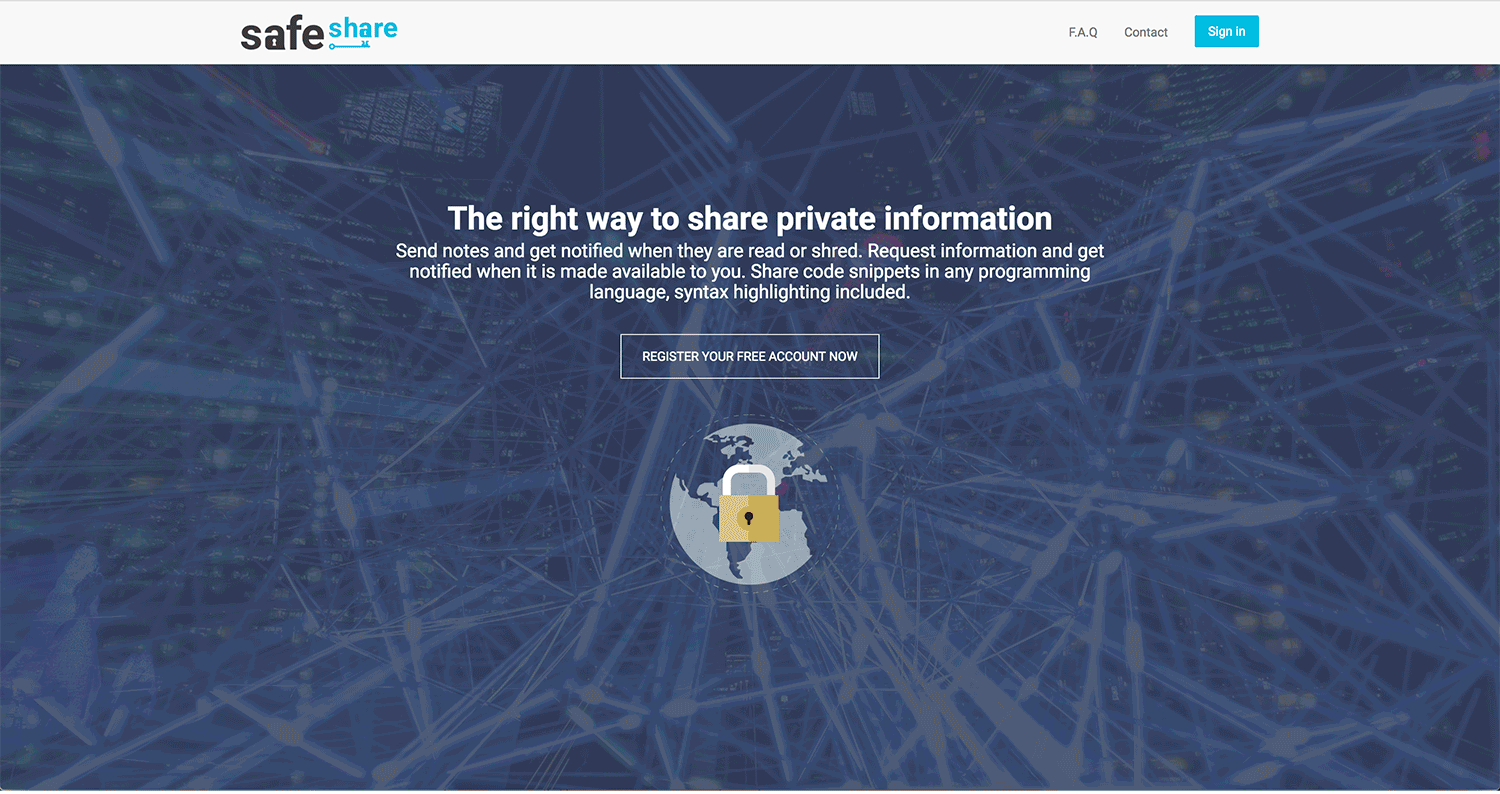The width and height of the screenshot is (1500, 794).
Task: Click the keyhole on the padlock
Action: 748,518
